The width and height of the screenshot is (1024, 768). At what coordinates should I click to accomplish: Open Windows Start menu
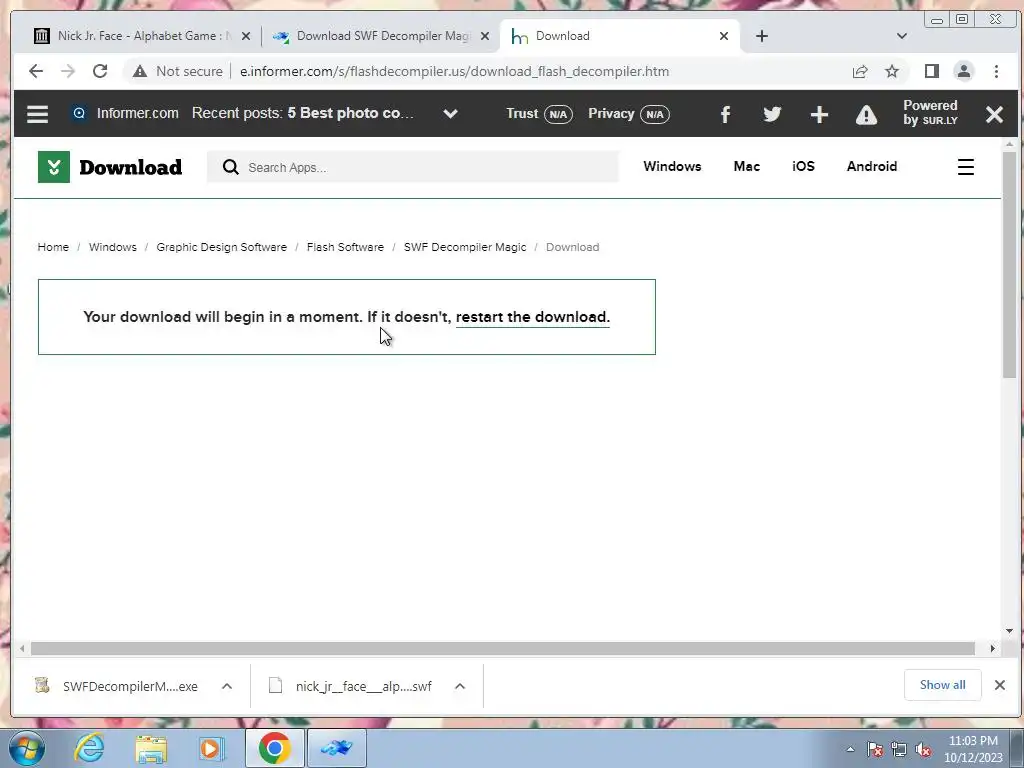(x=27, y=748)
